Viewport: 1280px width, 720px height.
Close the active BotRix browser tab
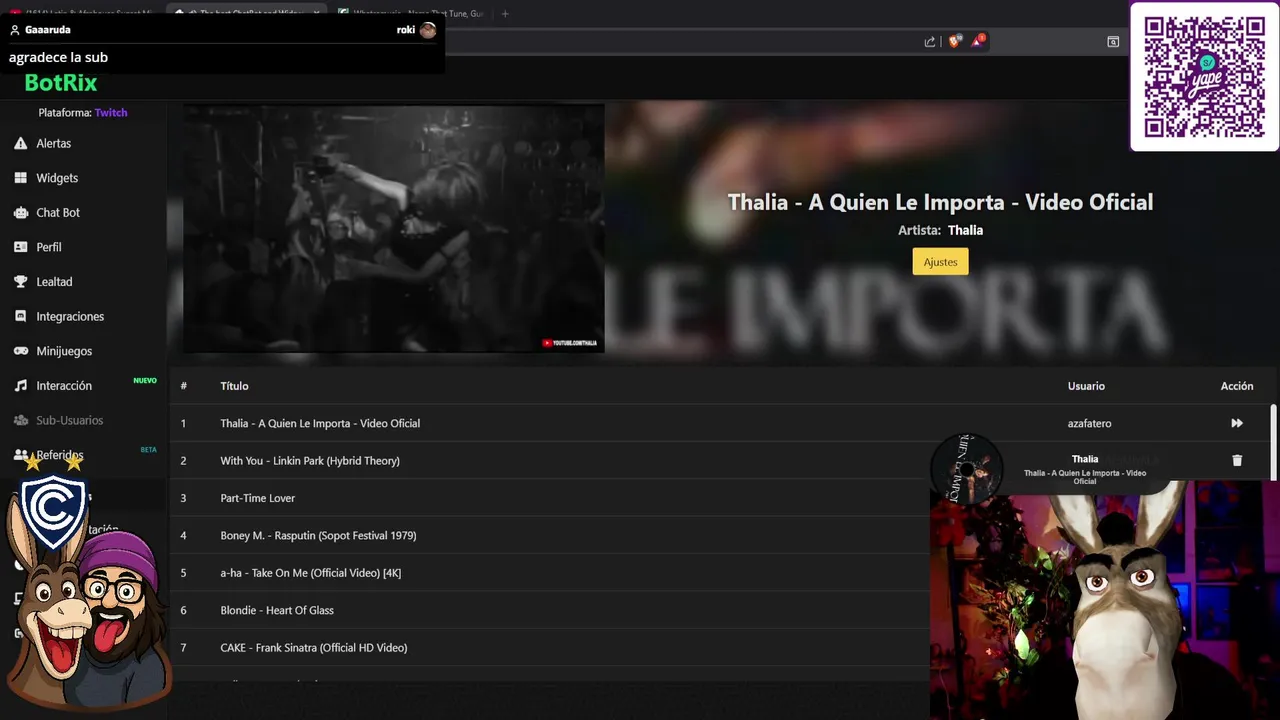pos(316,14)
